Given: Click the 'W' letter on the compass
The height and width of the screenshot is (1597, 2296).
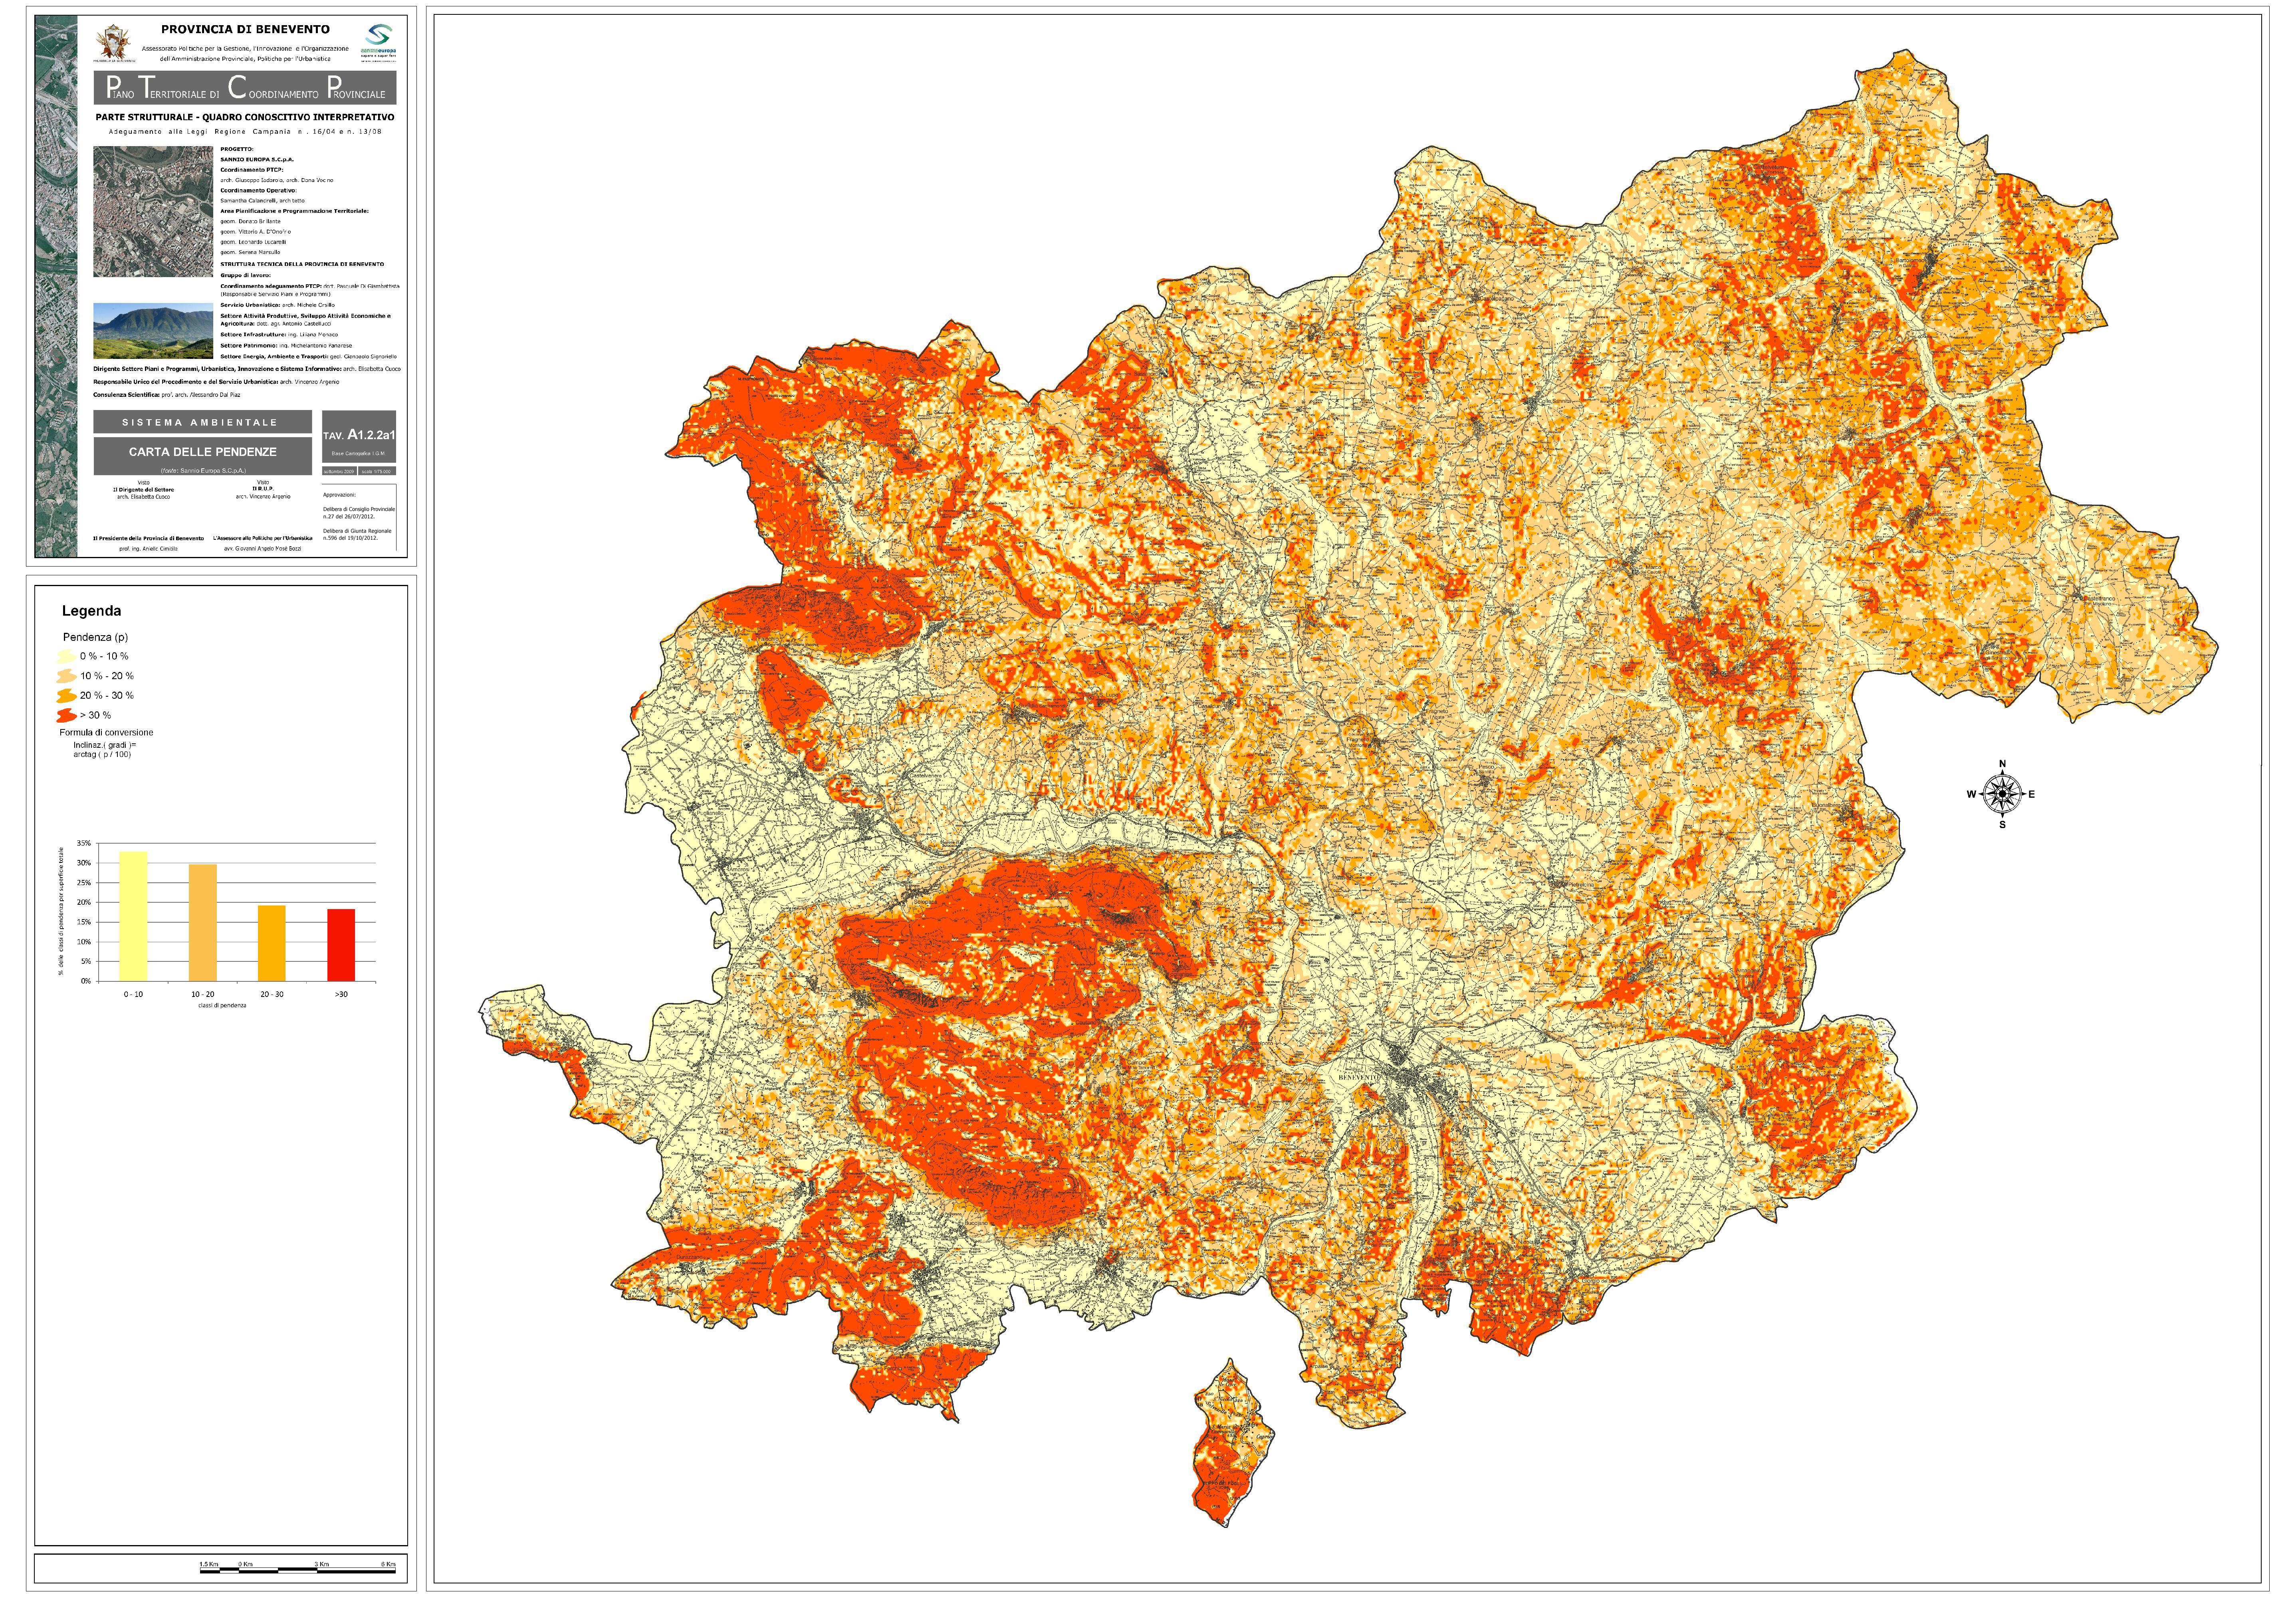Looking at the screenshot, I should click(1972, 795).
